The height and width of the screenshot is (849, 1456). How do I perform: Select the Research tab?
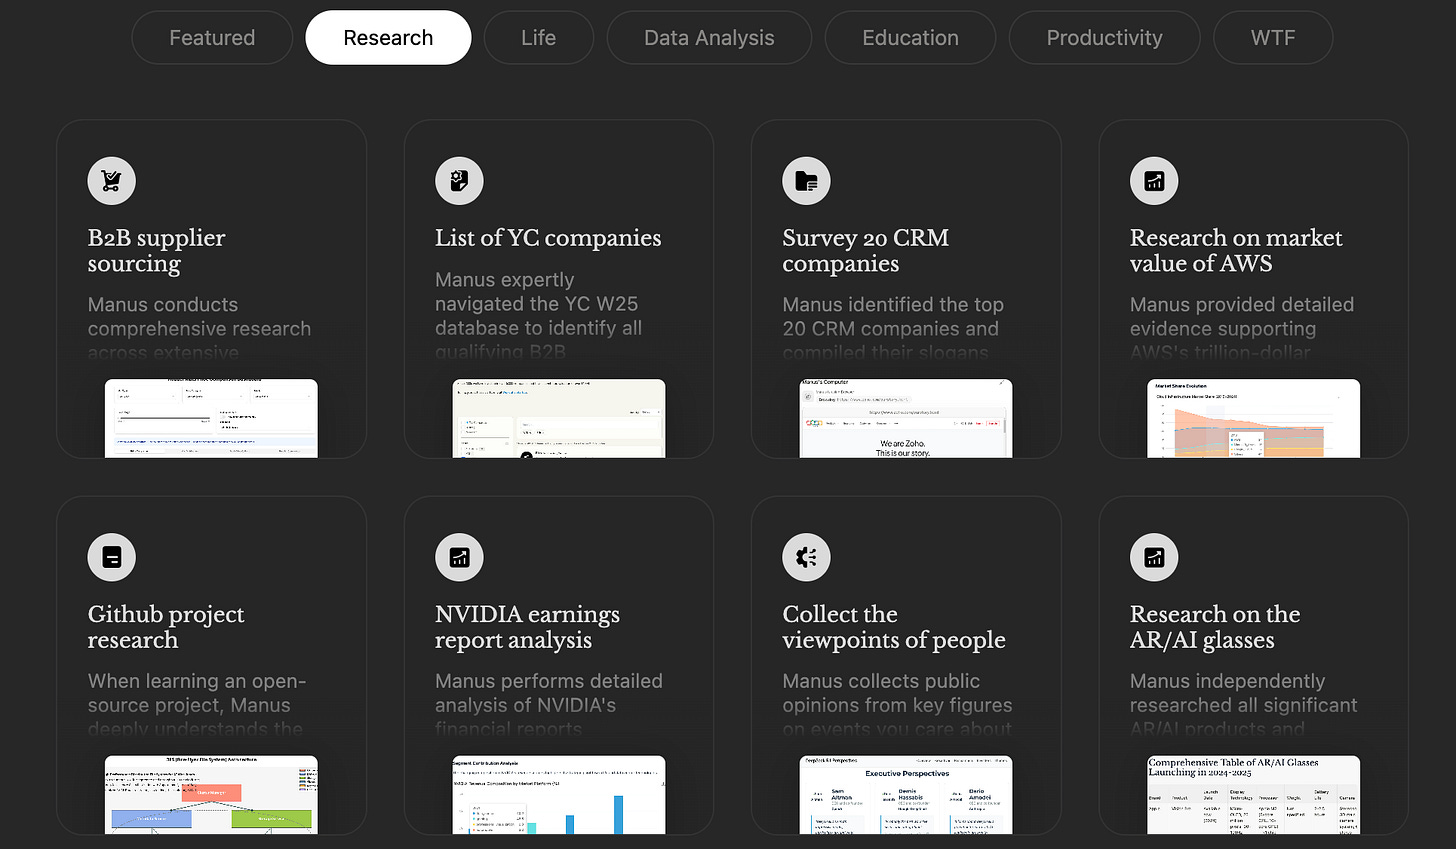[388, 38]
